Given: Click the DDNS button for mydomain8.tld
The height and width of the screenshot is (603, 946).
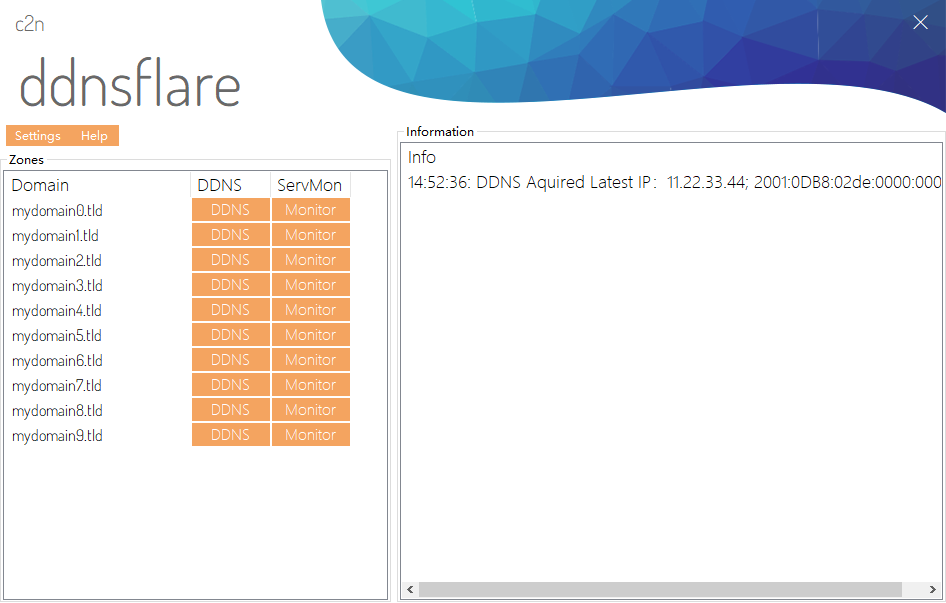Looking at the screenshot, I should 230,410.
